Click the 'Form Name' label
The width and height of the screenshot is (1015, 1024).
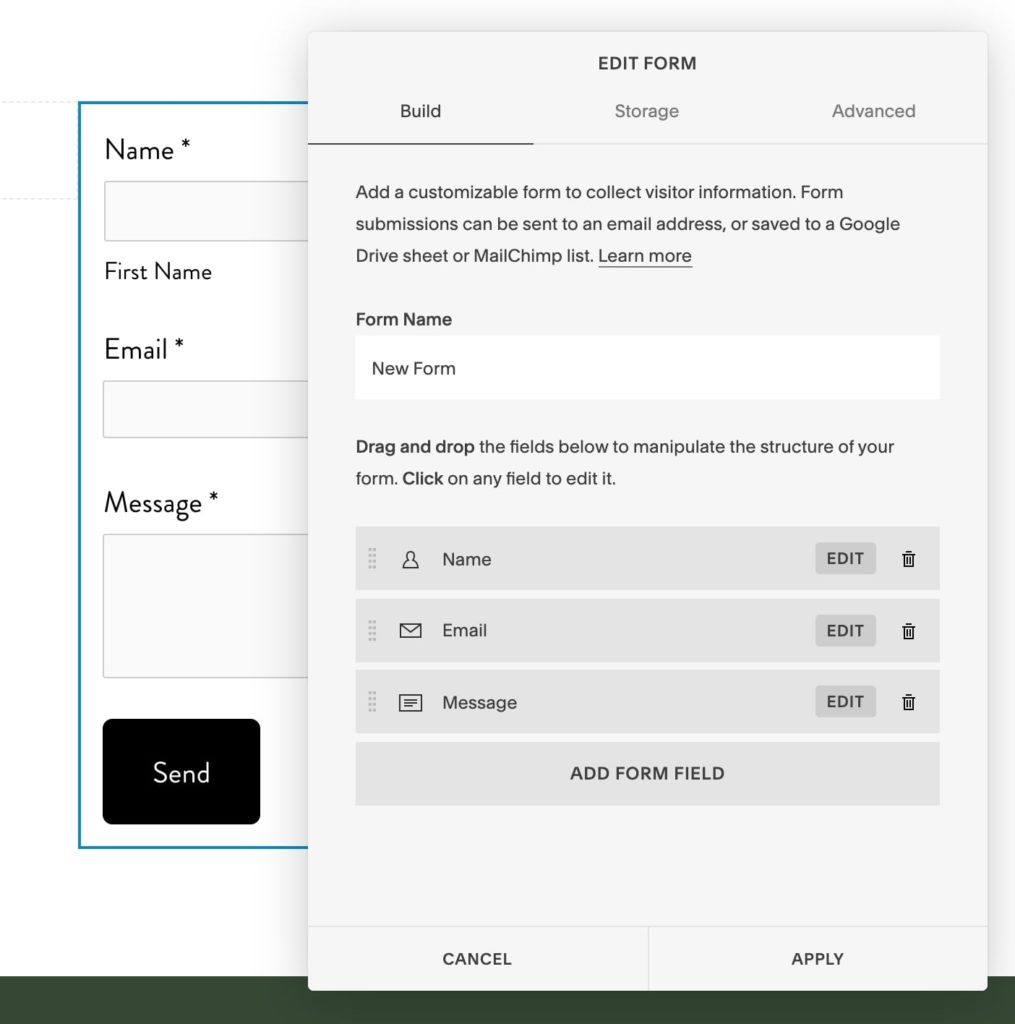tap(404, 319)
